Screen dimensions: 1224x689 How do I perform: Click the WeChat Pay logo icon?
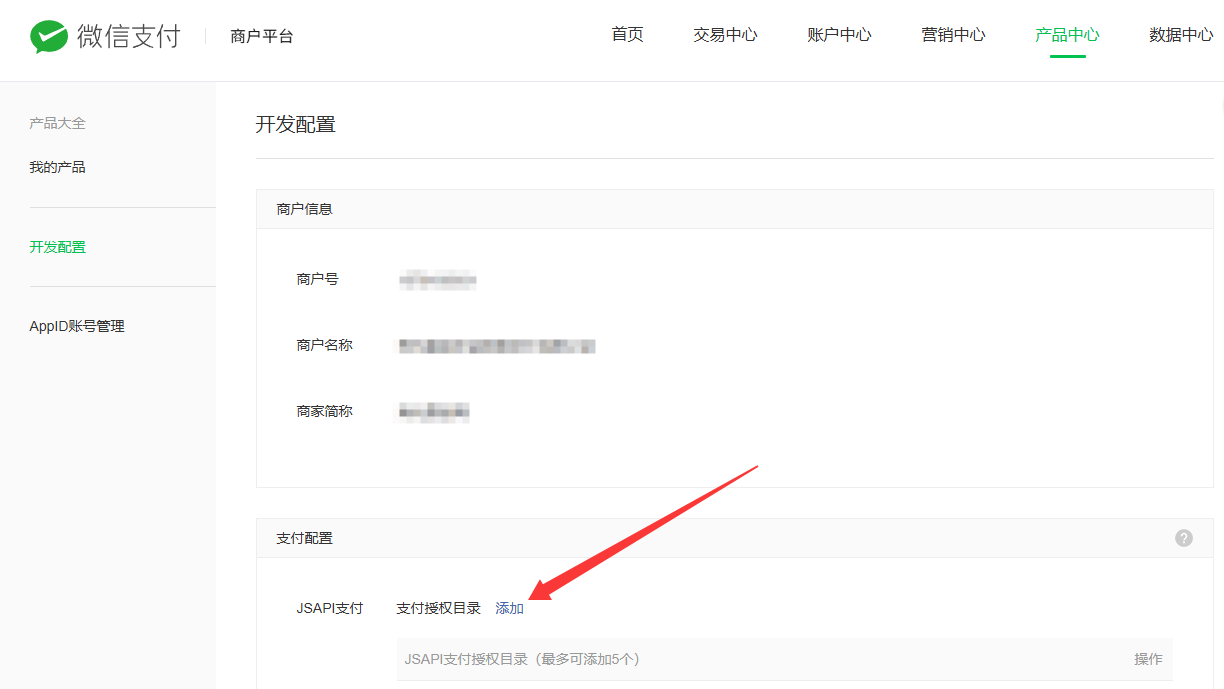pos(49,37)
